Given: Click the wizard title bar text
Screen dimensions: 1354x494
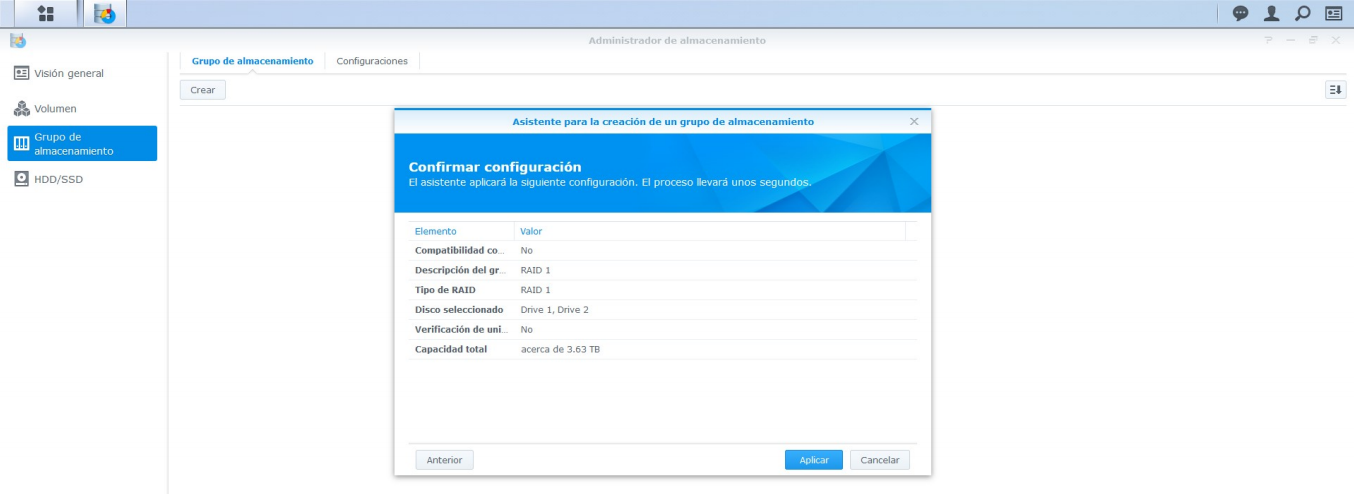Looking at the screenshot, I should coord(663,121).
